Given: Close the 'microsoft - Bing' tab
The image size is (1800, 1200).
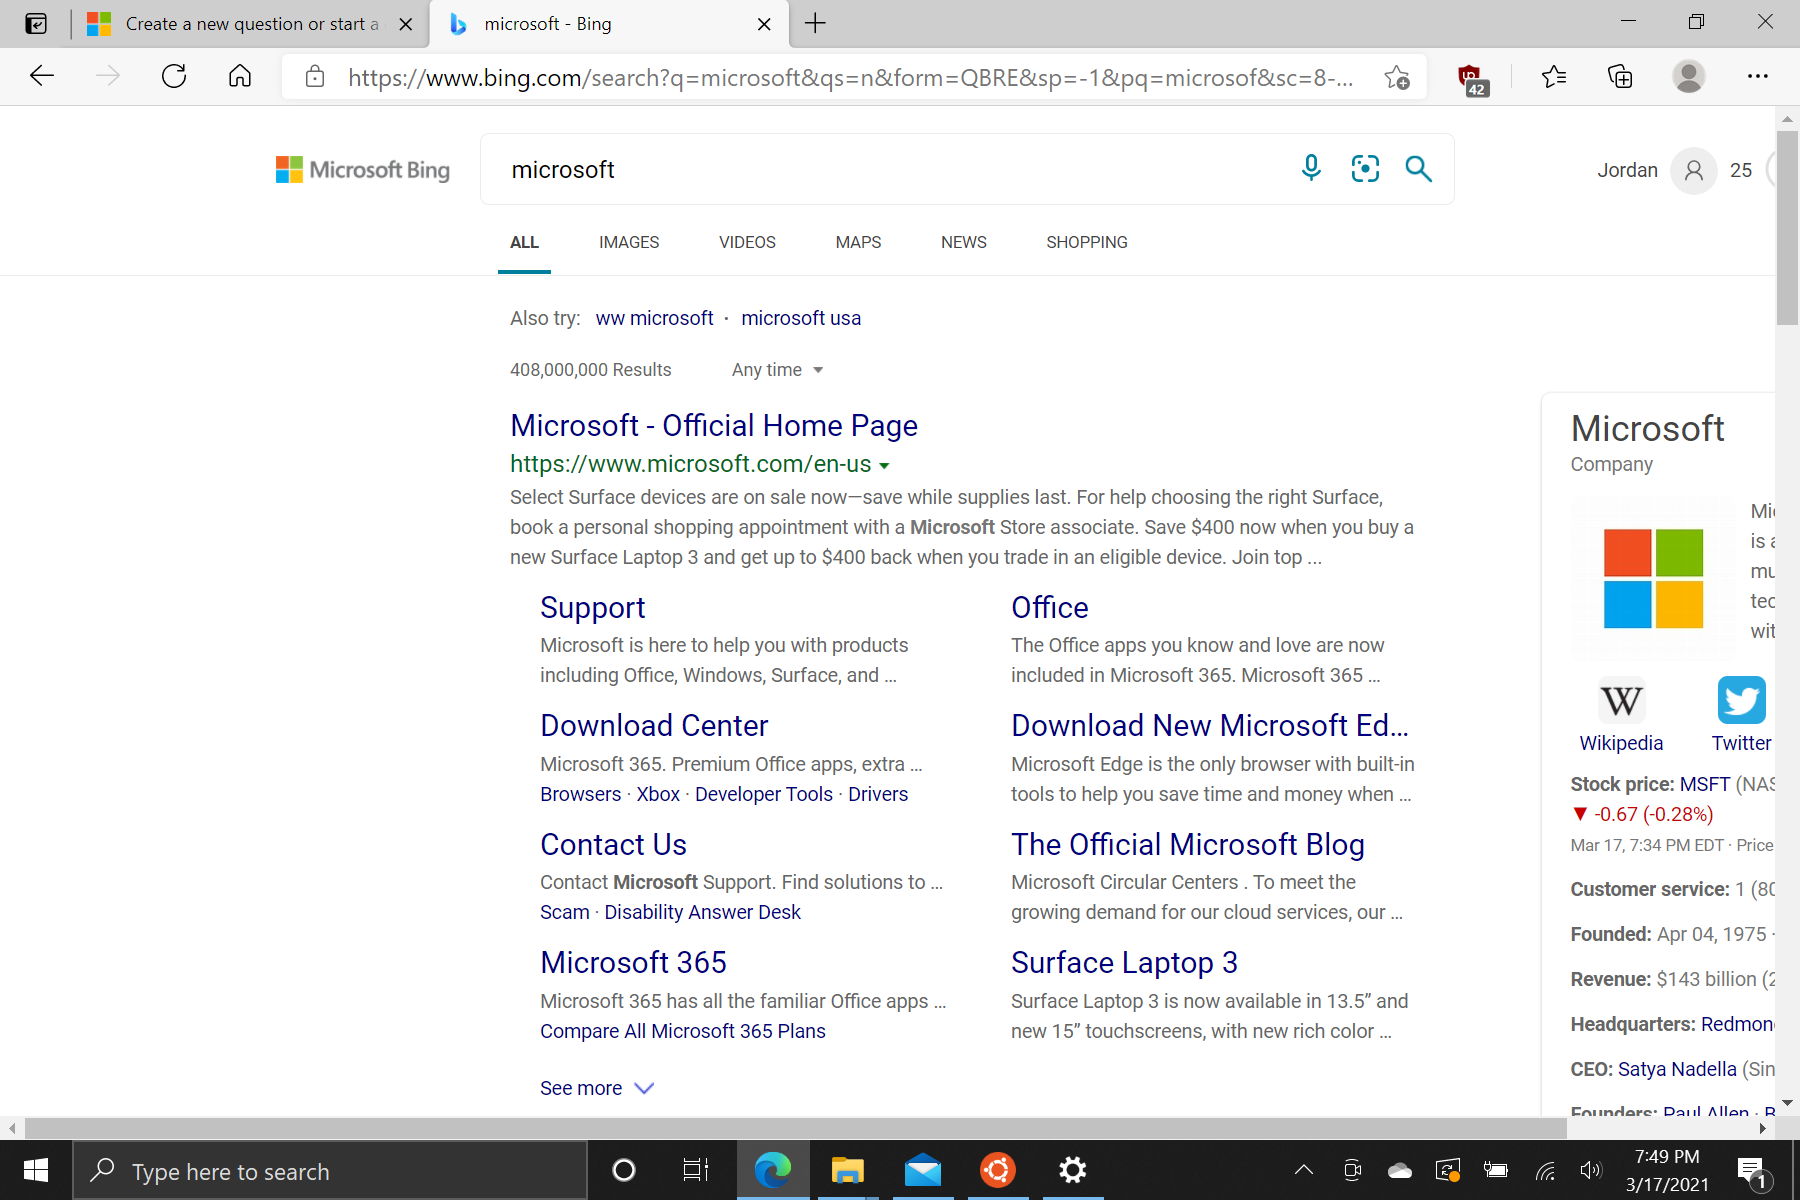Looking at the screenshot, I should (x=765, y=24).
